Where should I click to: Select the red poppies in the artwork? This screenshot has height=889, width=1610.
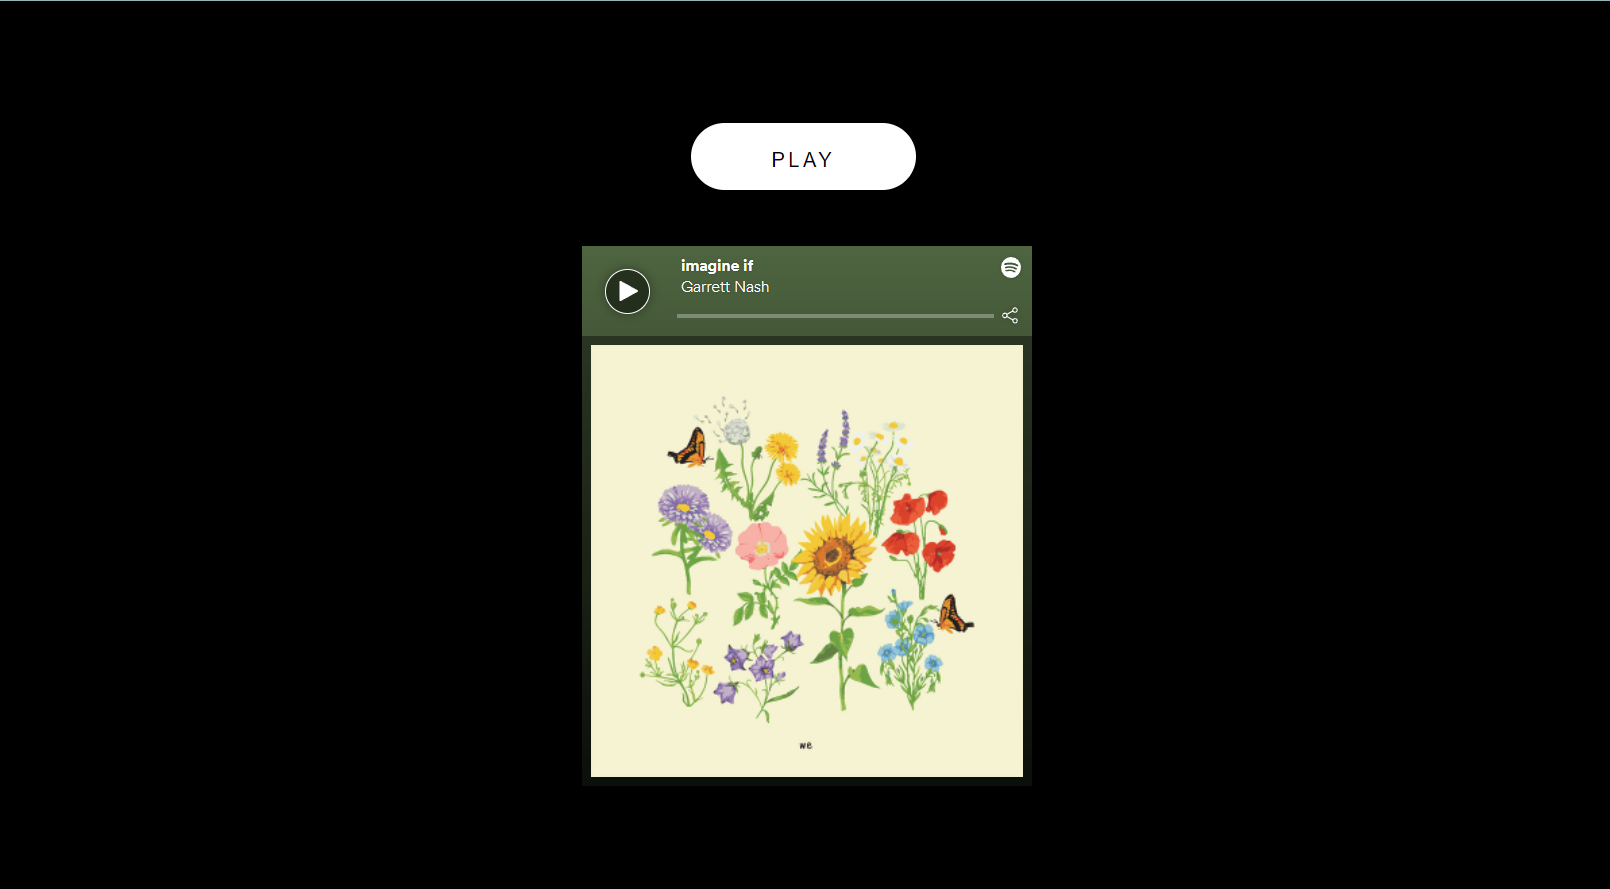[x=919, y=530]
